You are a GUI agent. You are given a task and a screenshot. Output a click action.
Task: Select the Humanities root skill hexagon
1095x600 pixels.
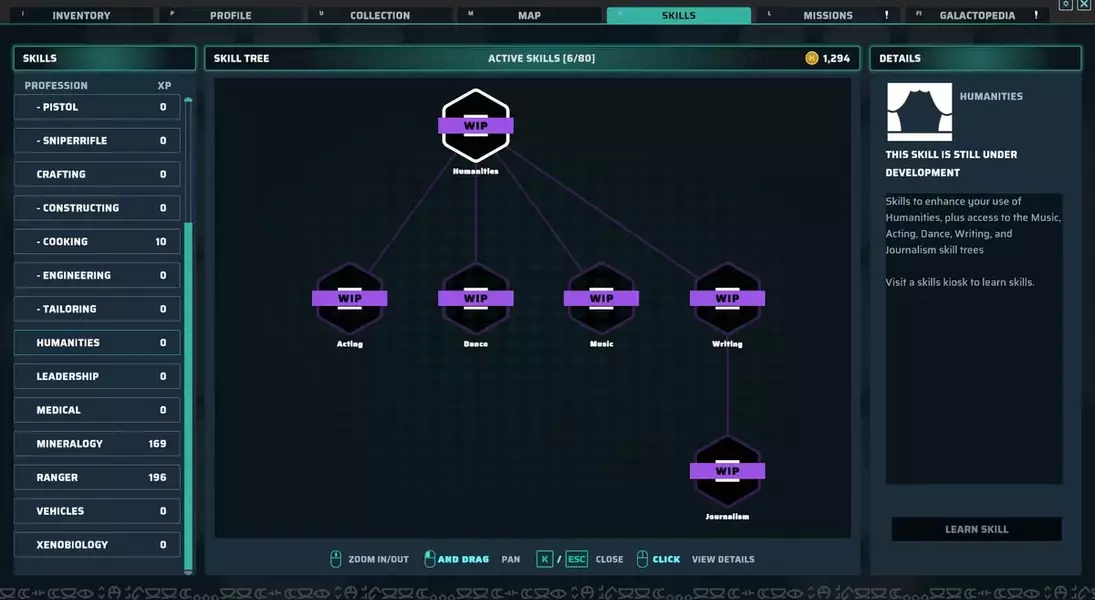coord(476,126)
